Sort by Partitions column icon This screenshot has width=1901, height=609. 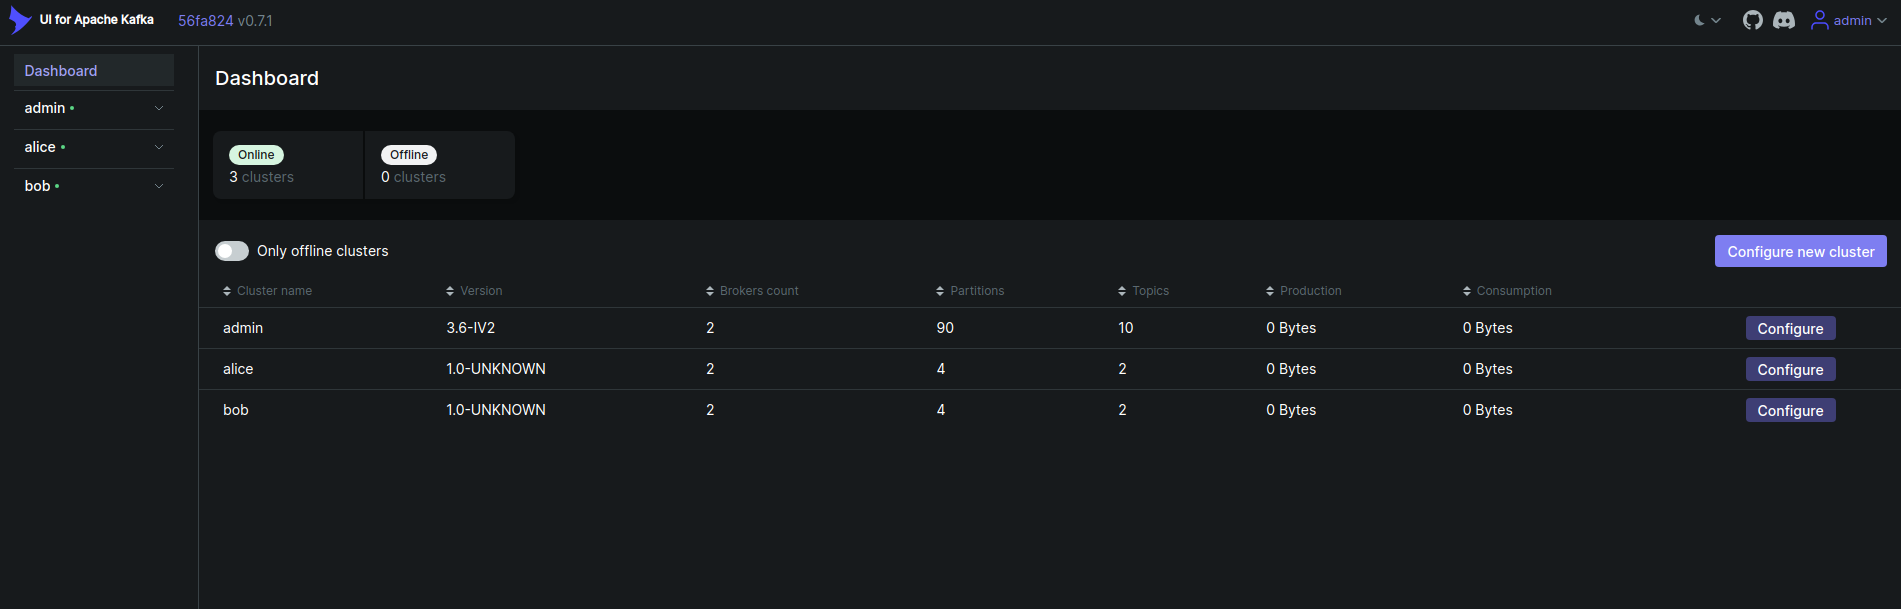(940, 291)
